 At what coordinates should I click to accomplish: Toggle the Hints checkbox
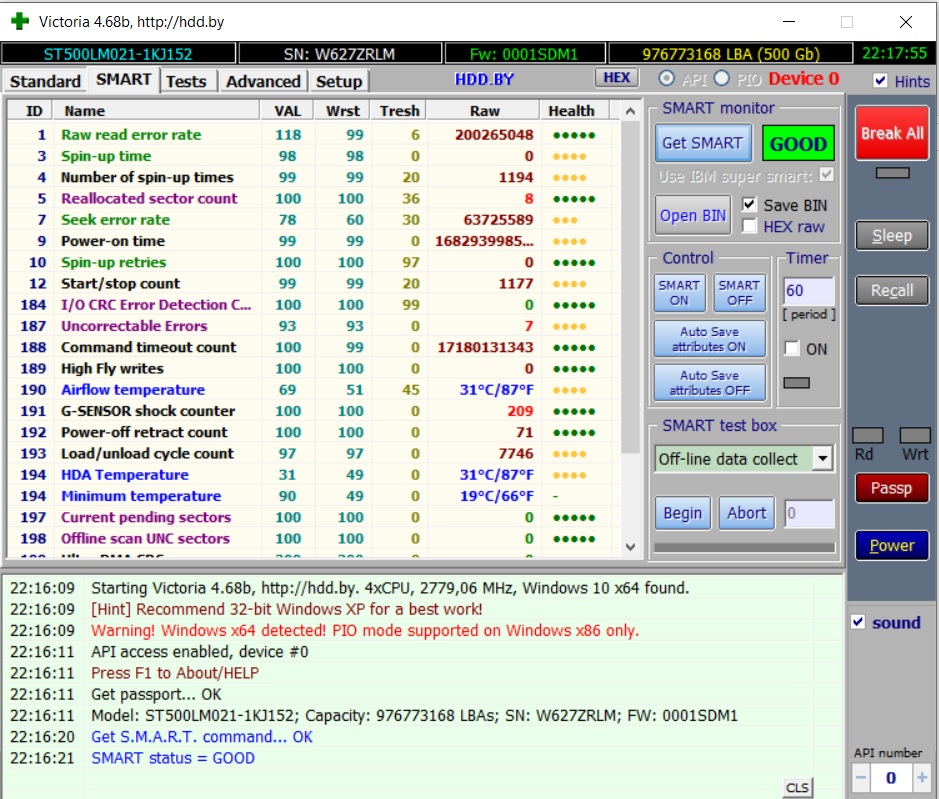click(880, 81)
